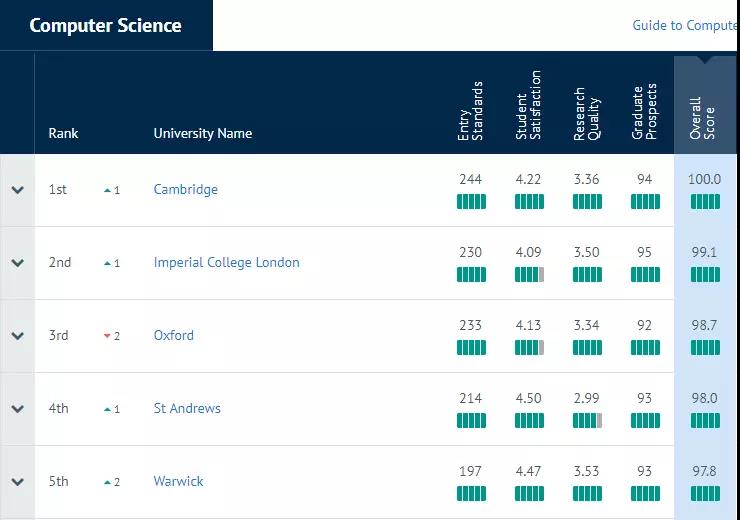Click St Andrews' Entry Standards value 214
This screenshot has height=520, width=740.
point(471,398)
